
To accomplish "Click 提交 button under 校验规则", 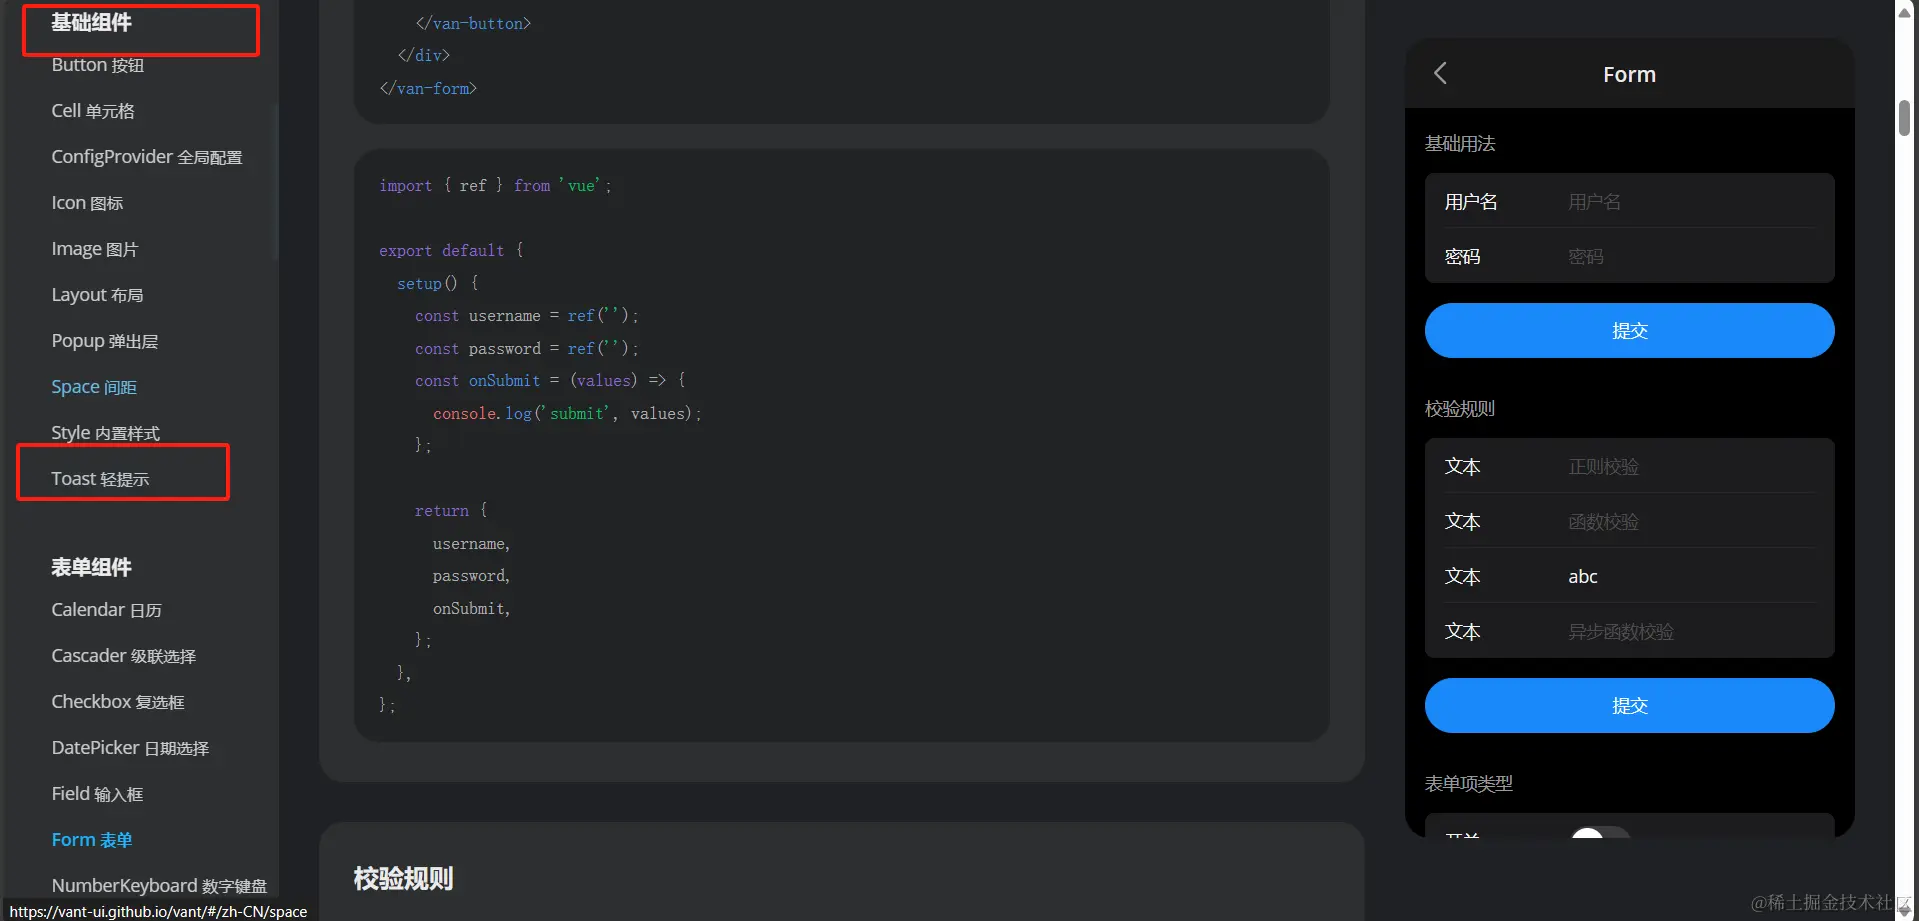I will pyautogui.click(x=1629, y=705).
